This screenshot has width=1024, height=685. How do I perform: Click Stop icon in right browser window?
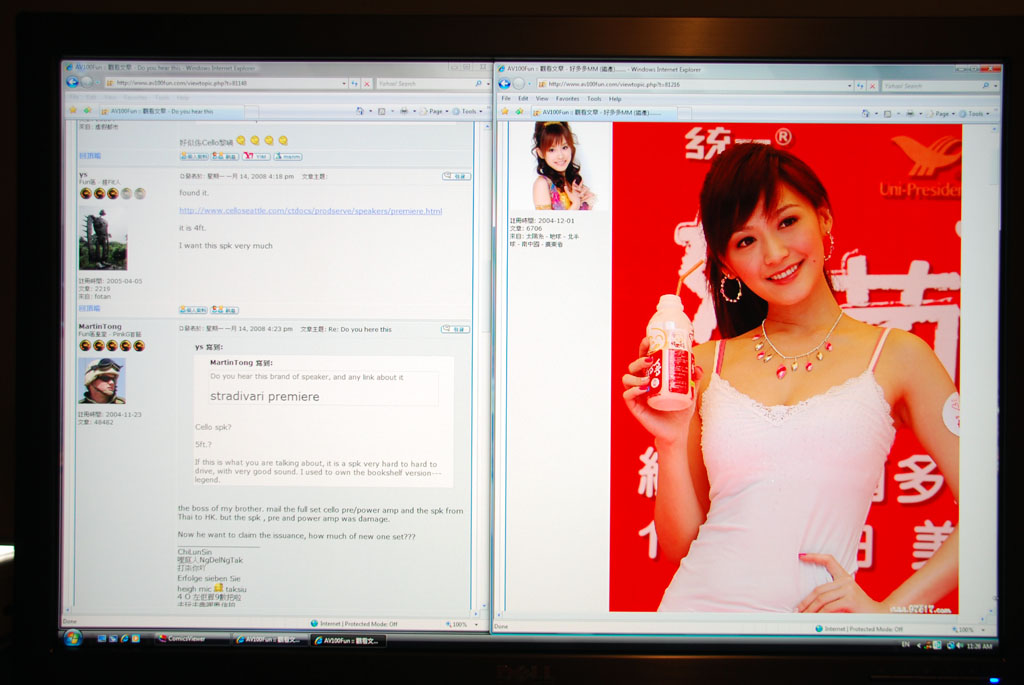pos(871,86)
